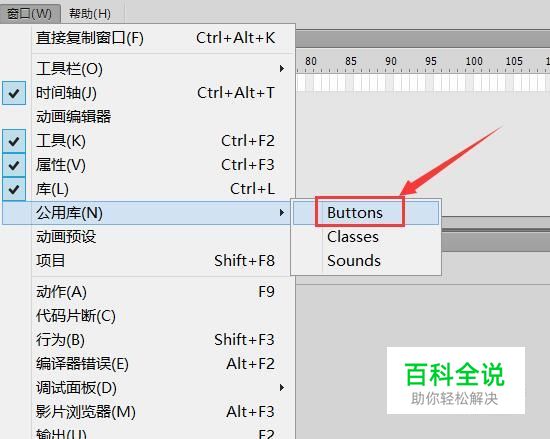The width and height of the screenshot is (550, 439).
Task: Uncheck the 工具(K) checkmark
Action: 14,141
